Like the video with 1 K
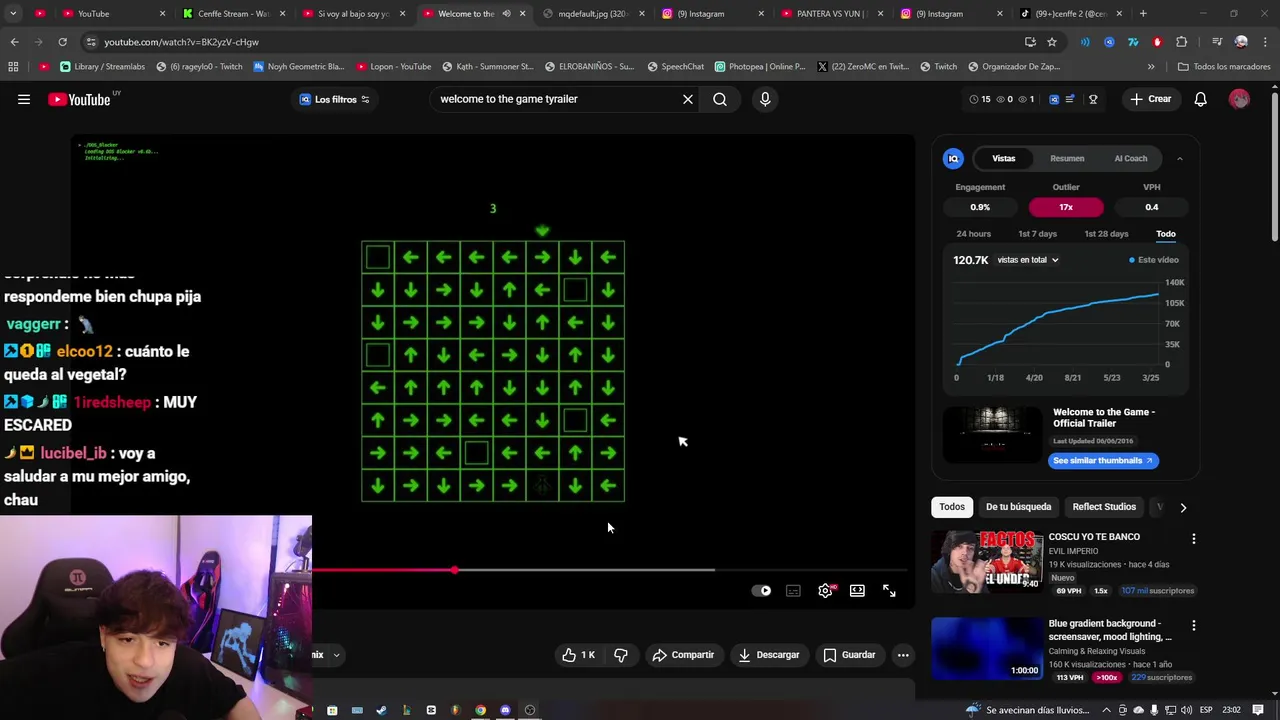Screen dimensions: 1280x720 pos(579,655)
